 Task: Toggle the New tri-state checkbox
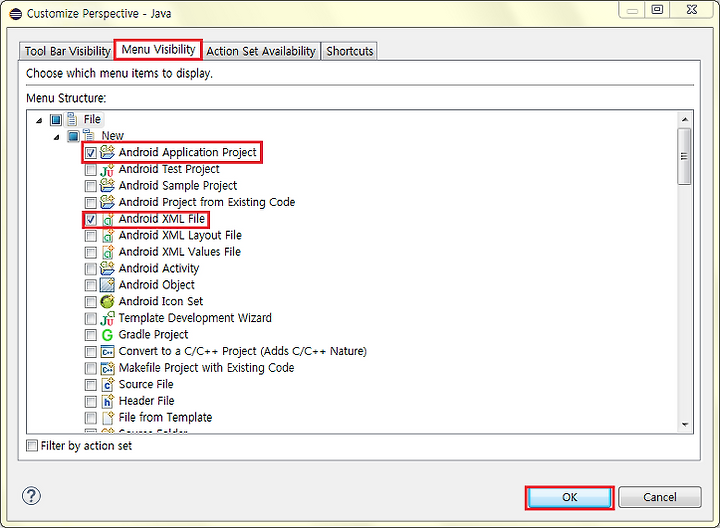[73, 136]
